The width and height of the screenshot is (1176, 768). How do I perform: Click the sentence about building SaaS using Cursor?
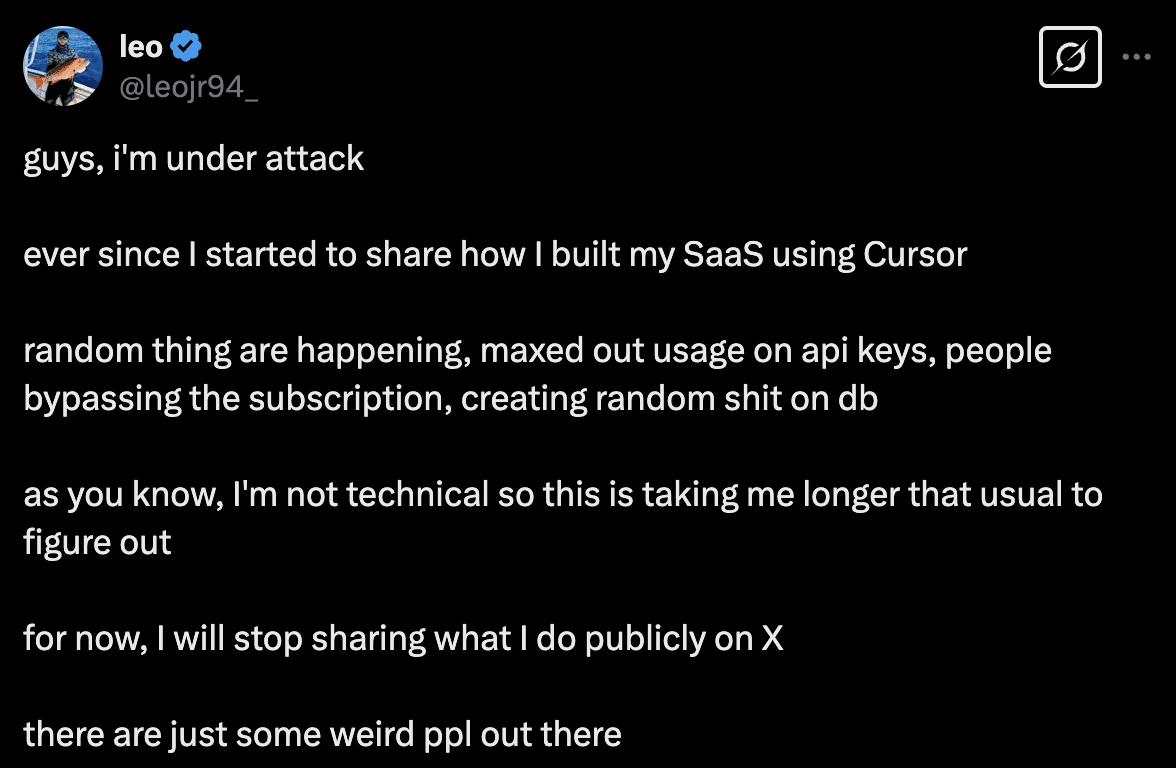495,255
